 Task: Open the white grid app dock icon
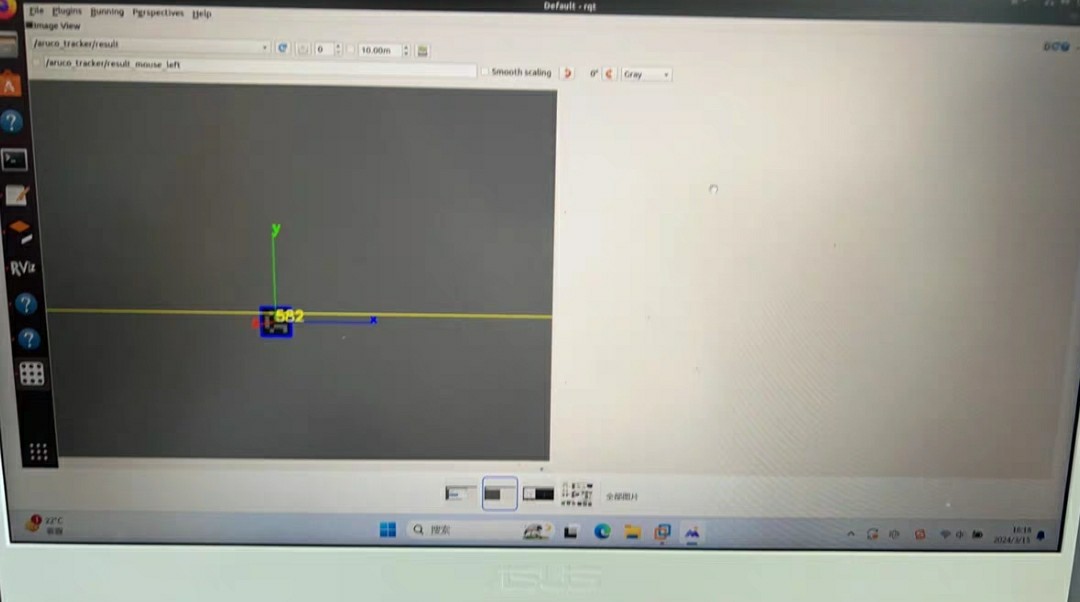coord(31,374)
